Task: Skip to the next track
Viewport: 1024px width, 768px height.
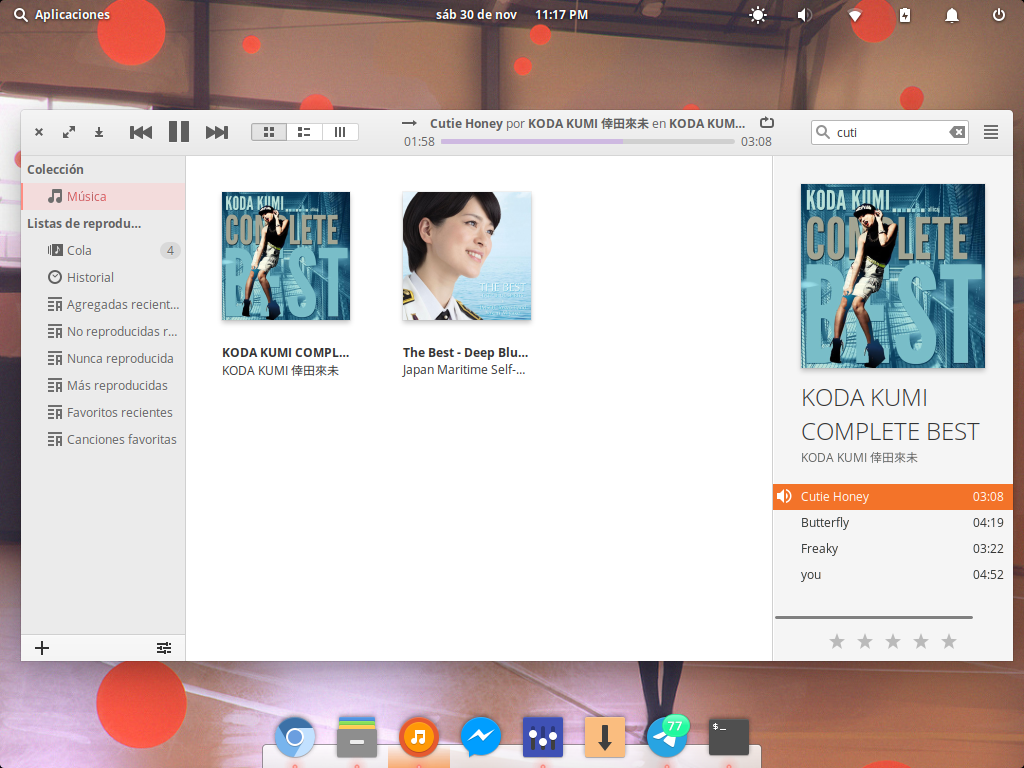Action: pyautogui.click(x=217, y=133)
